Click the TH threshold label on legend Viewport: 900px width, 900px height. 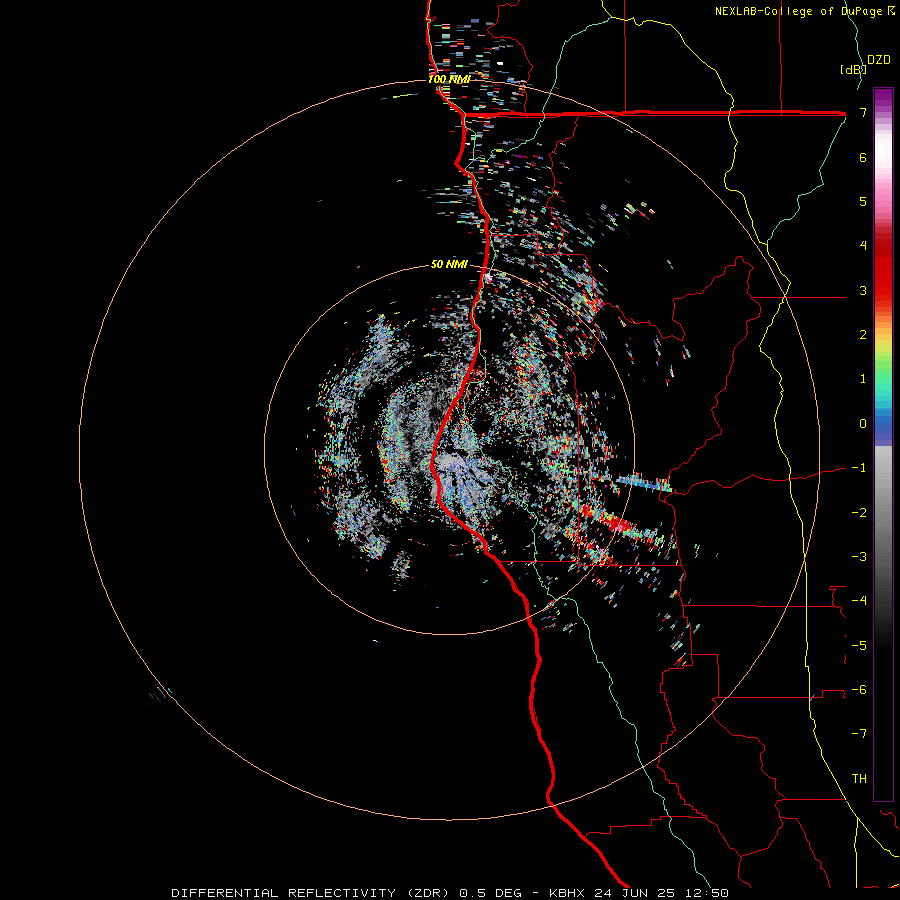(x=859, y=779)
